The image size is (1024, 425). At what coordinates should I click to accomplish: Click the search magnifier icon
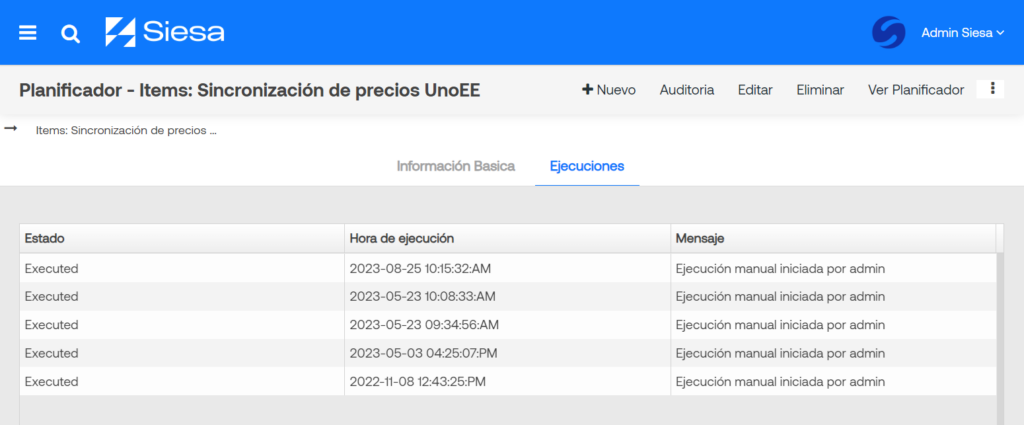pos(71,33)
